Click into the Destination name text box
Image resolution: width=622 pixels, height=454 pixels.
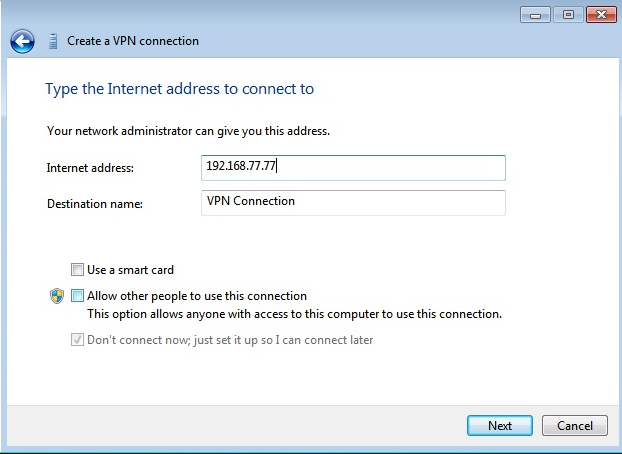353,202
